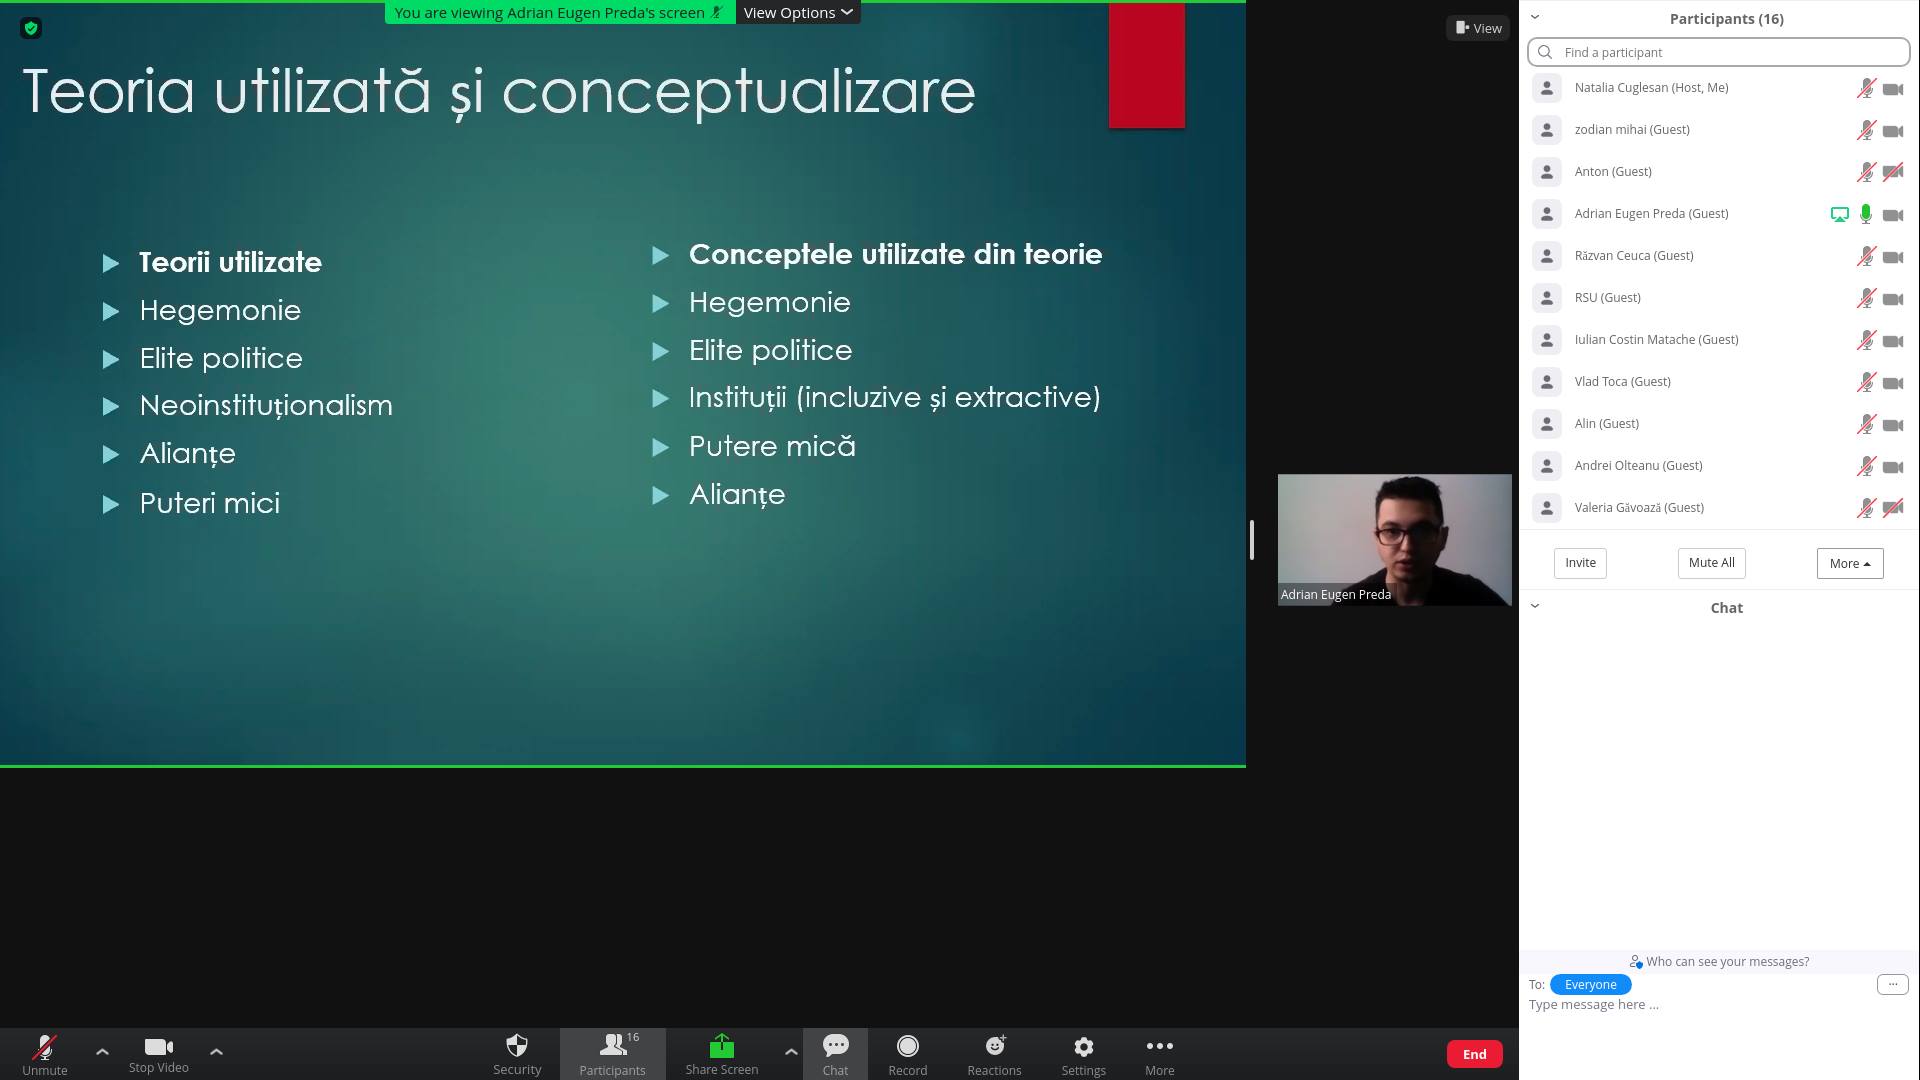Toggle Stop Video camera
This screenshot has height=1080, width=1920.
tap(158, 1047)
